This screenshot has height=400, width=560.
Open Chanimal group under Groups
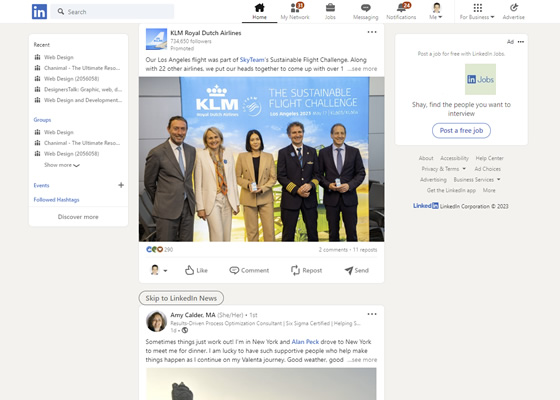coord(82,143)
